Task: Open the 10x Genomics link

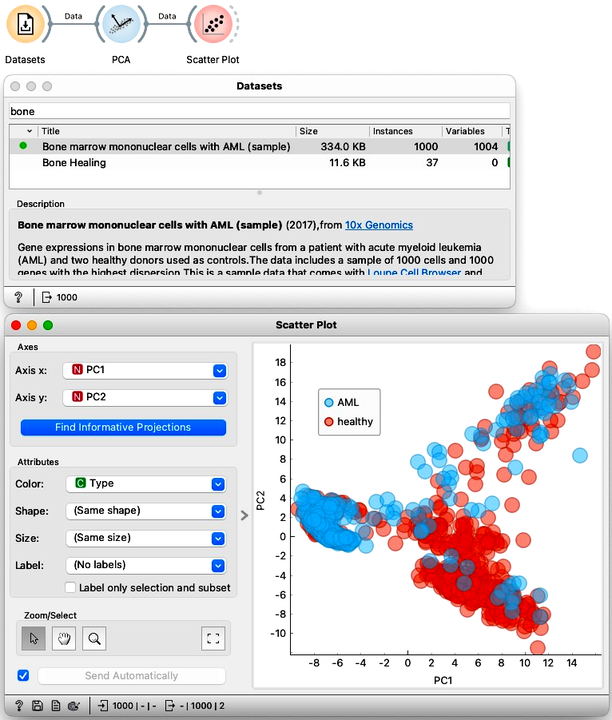Action: [379, 225]
